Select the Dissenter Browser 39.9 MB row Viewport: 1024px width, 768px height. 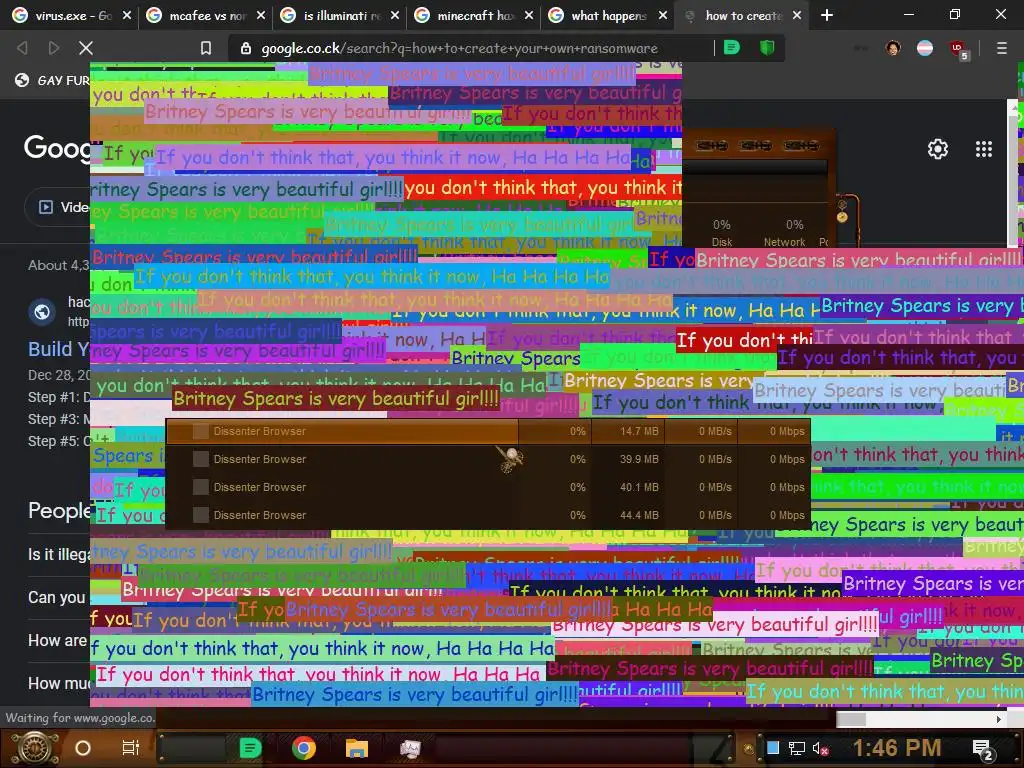coord(488,459)
